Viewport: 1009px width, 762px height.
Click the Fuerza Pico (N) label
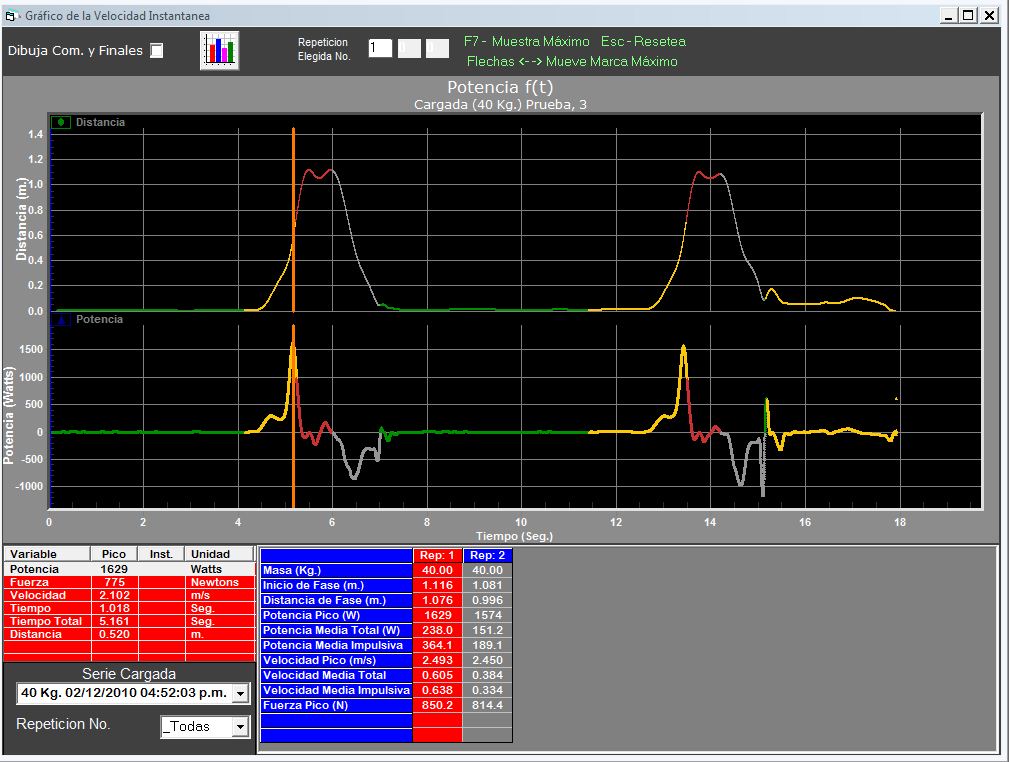pos(337,705)
